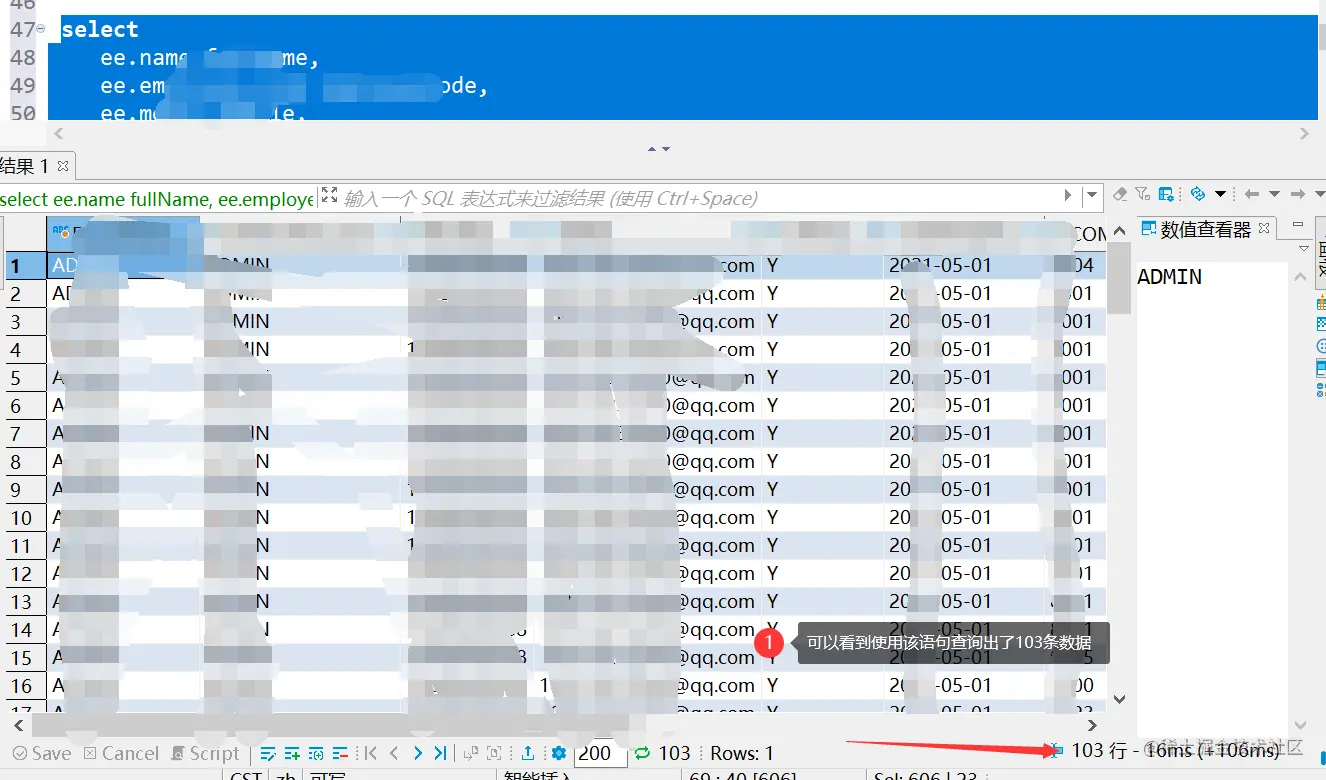The width and height of the screenshot is (1326, 780).
Task: Close the 数值查看器 value viewer tab
Action: tap(1263, 228)
